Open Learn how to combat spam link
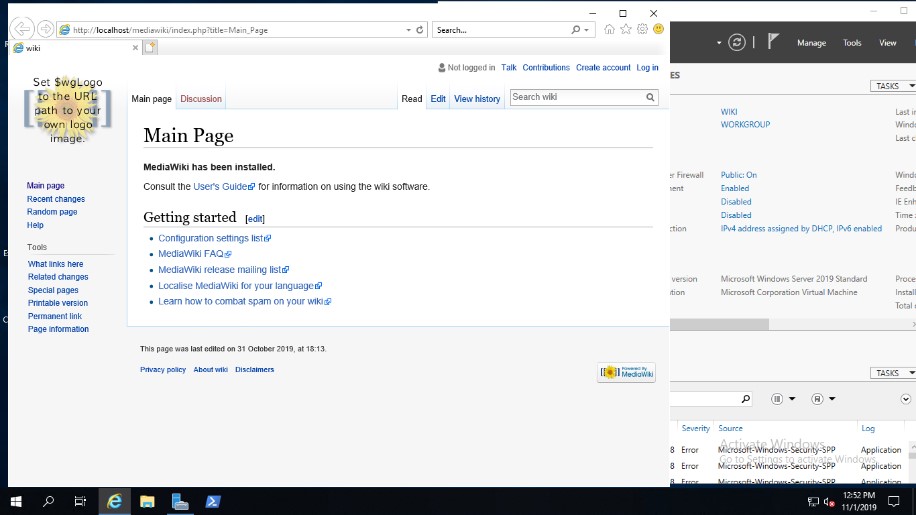The image size is (916, 515). point(244,301)
